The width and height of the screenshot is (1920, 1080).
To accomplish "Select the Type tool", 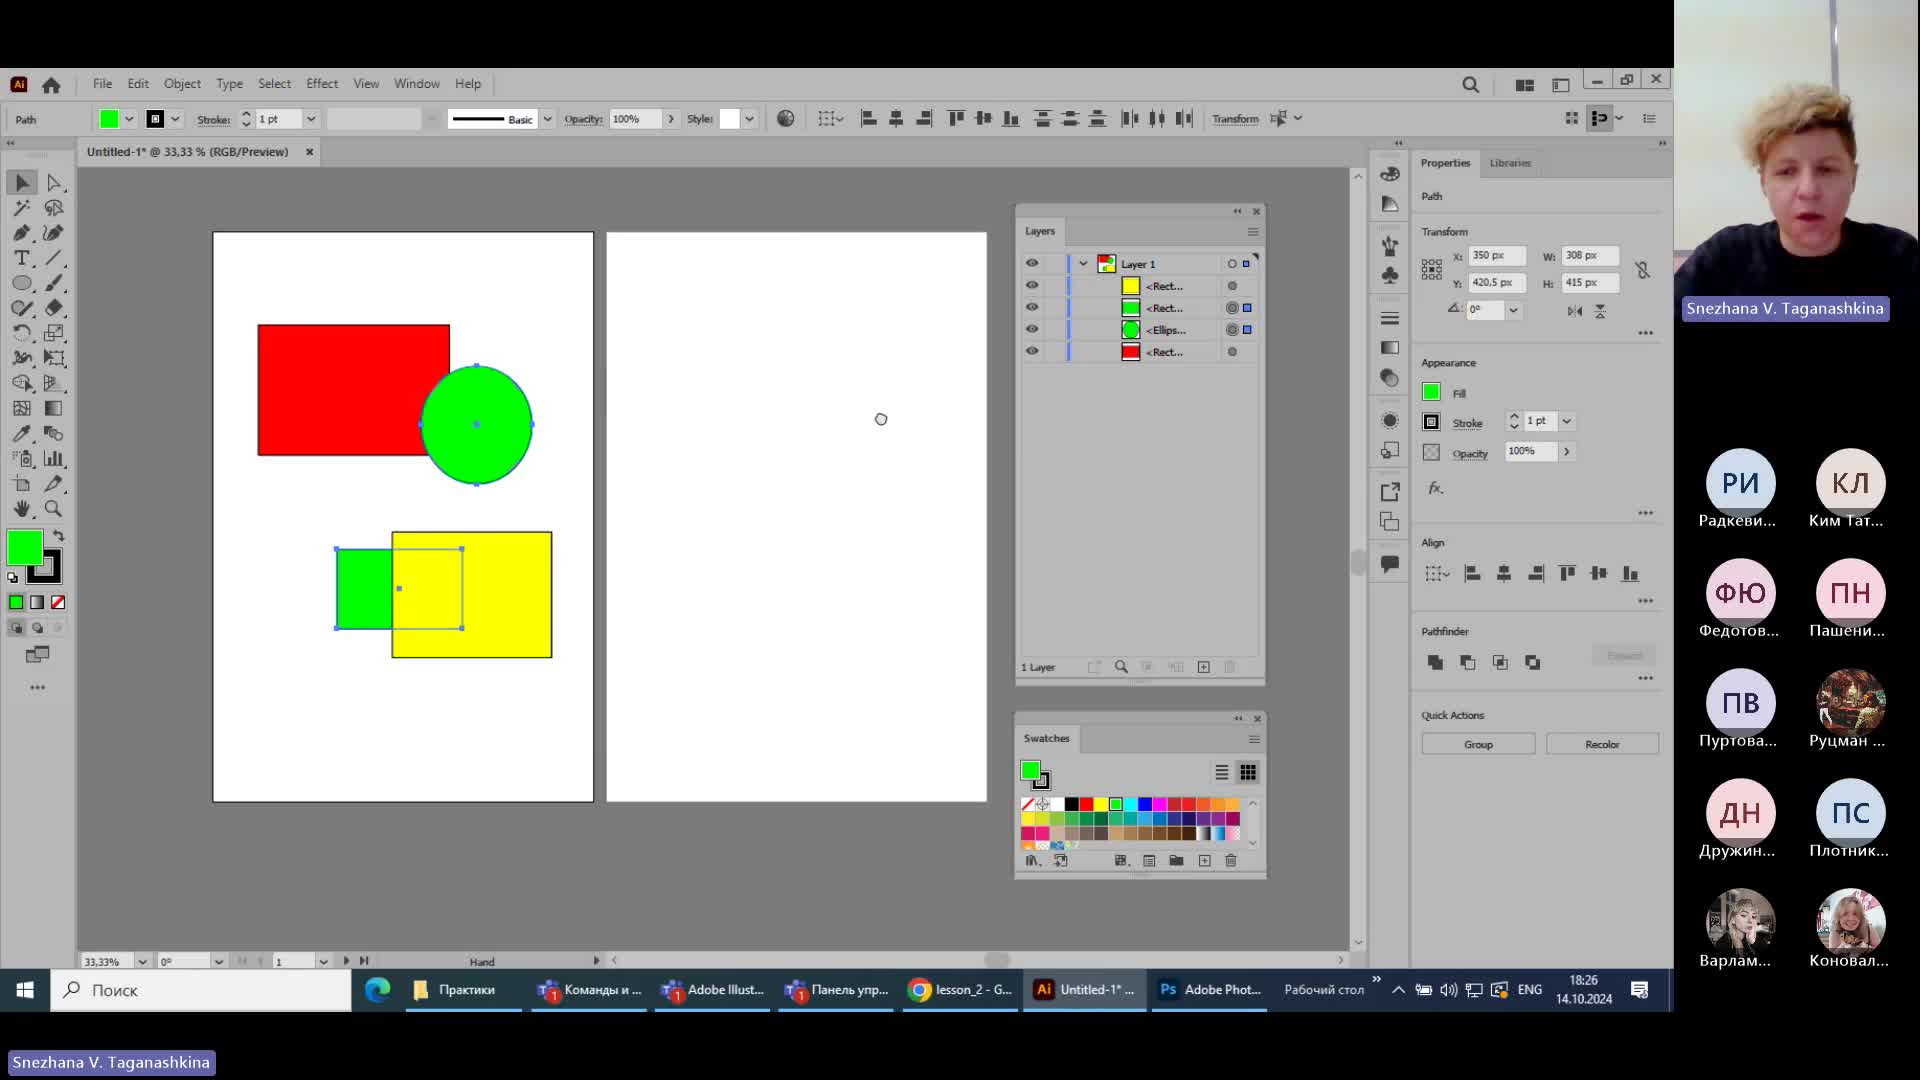I will click(22, 258).
